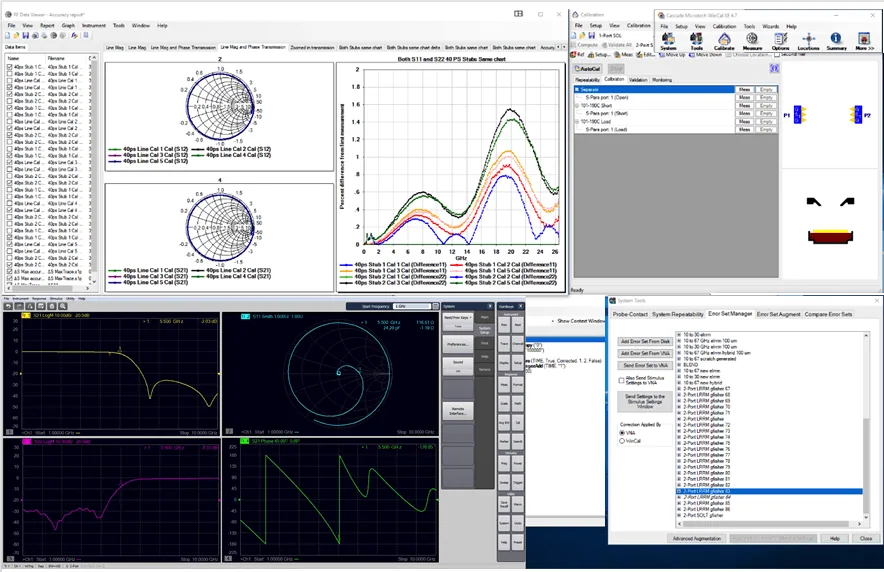Image resolution: width=884 pixels, height=572 pixels.
Task: Open the Report menu in RF Data Viewer
Action: pos(47,25)
